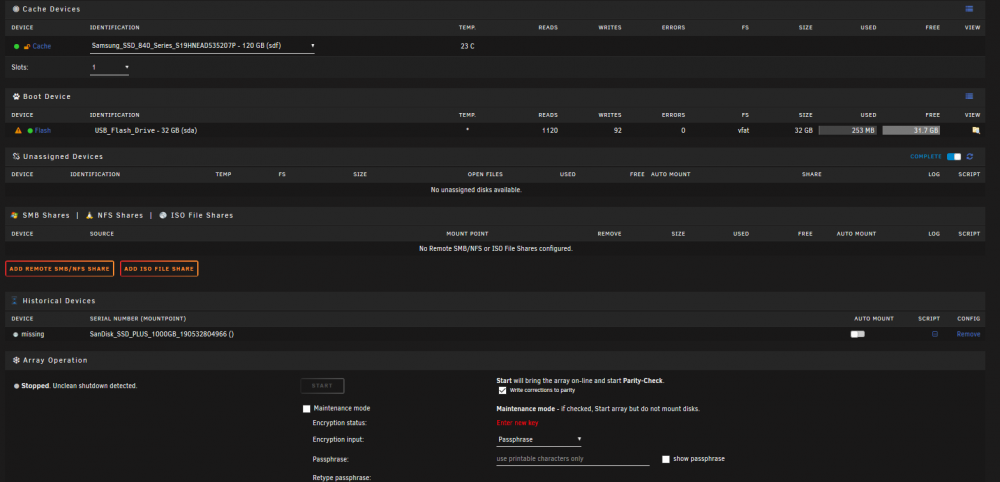
Task: Toggle the COMPLETE switch in Unassigned Devices
Action: click(x=954, y=156)
